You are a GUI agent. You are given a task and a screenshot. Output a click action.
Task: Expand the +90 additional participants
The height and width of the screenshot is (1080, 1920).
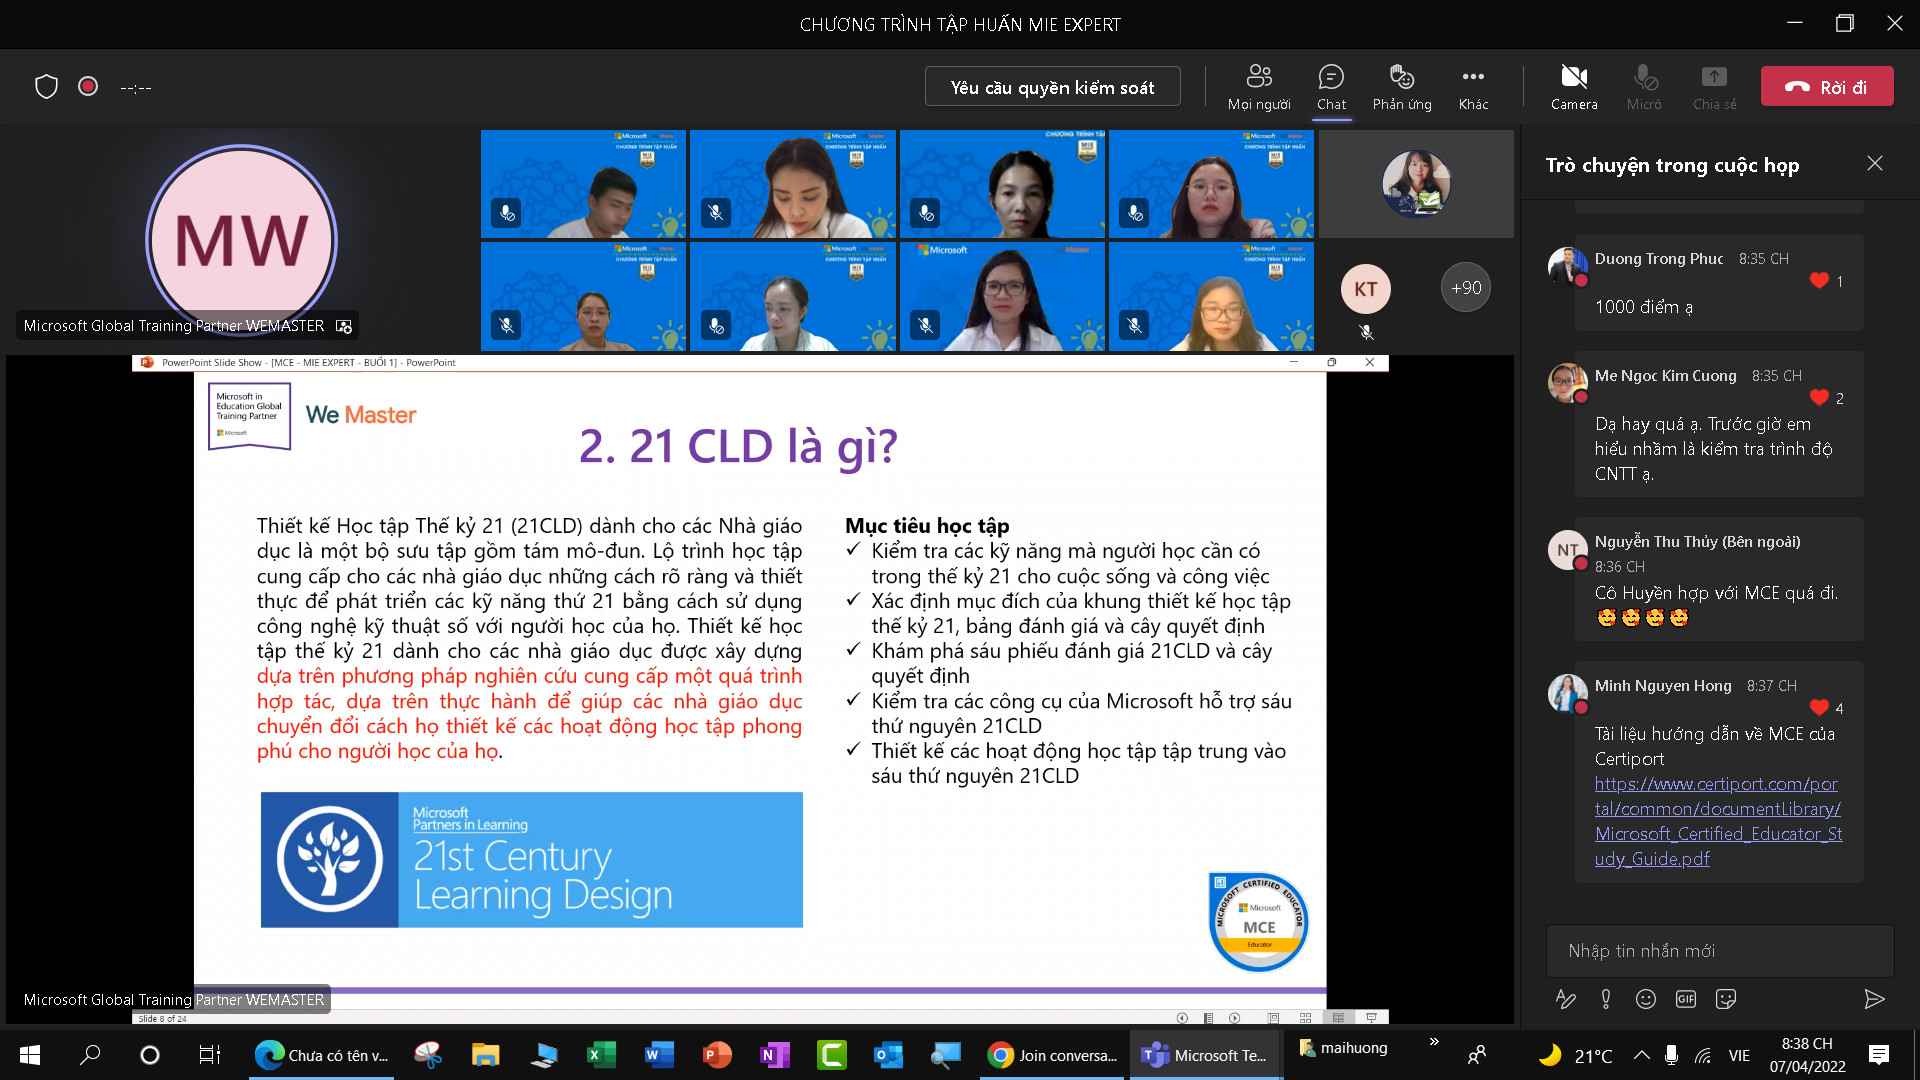(x=1465, y=288)
